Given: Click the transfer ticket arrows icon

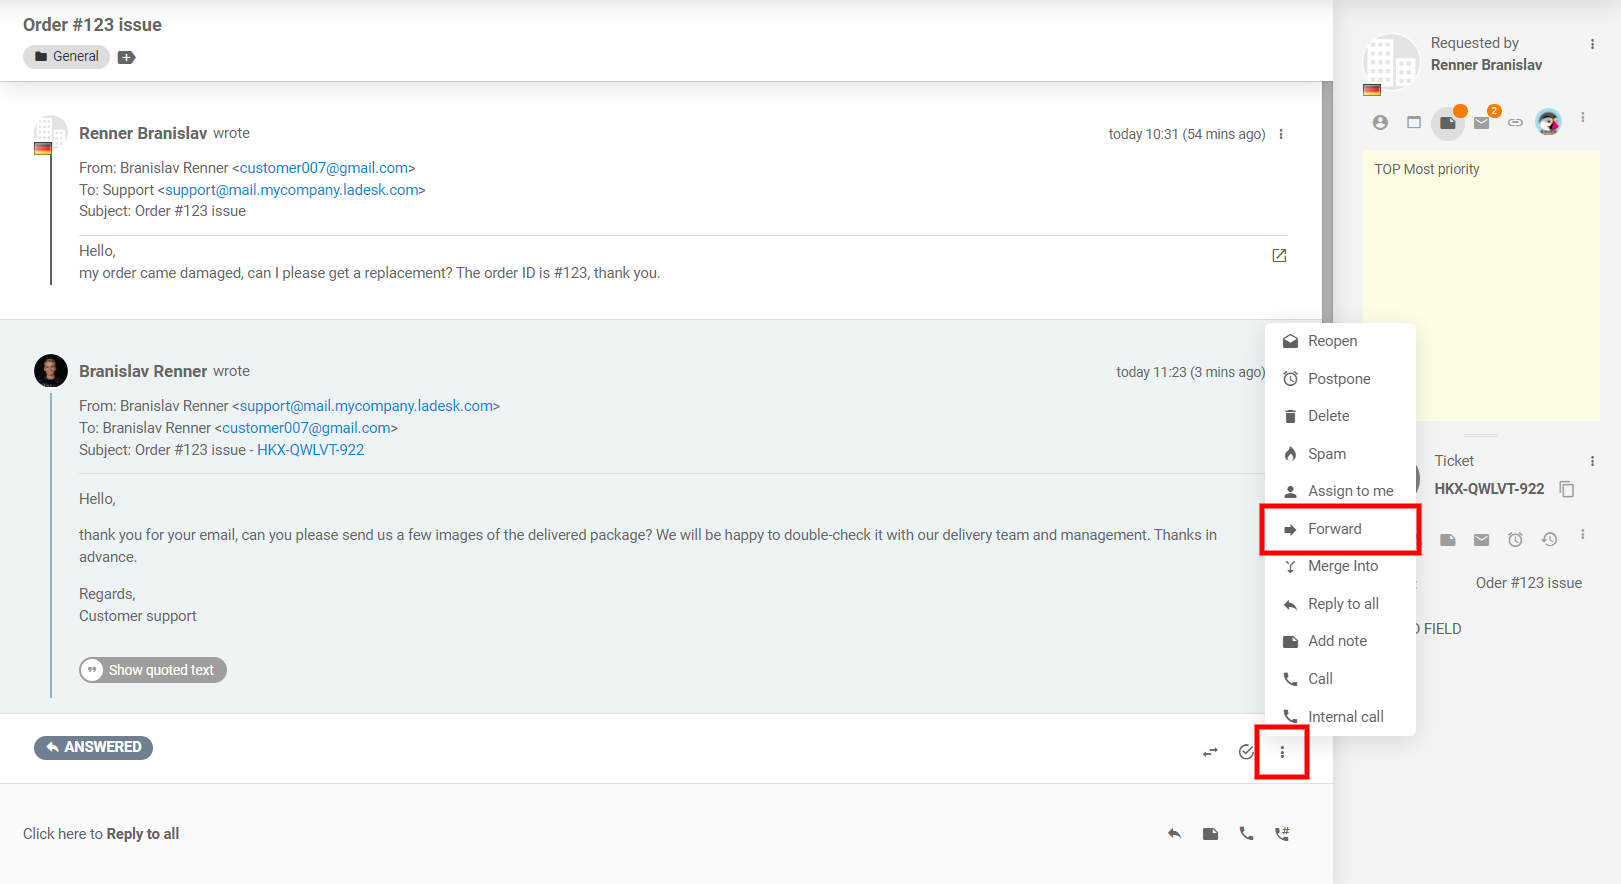Looking at the screenshot, I should point(1210,752).
